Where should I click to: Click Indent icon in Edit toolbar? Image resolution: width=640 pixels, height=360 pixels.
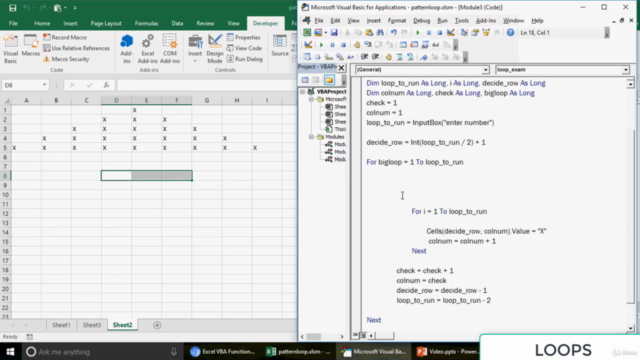(364, 57)
